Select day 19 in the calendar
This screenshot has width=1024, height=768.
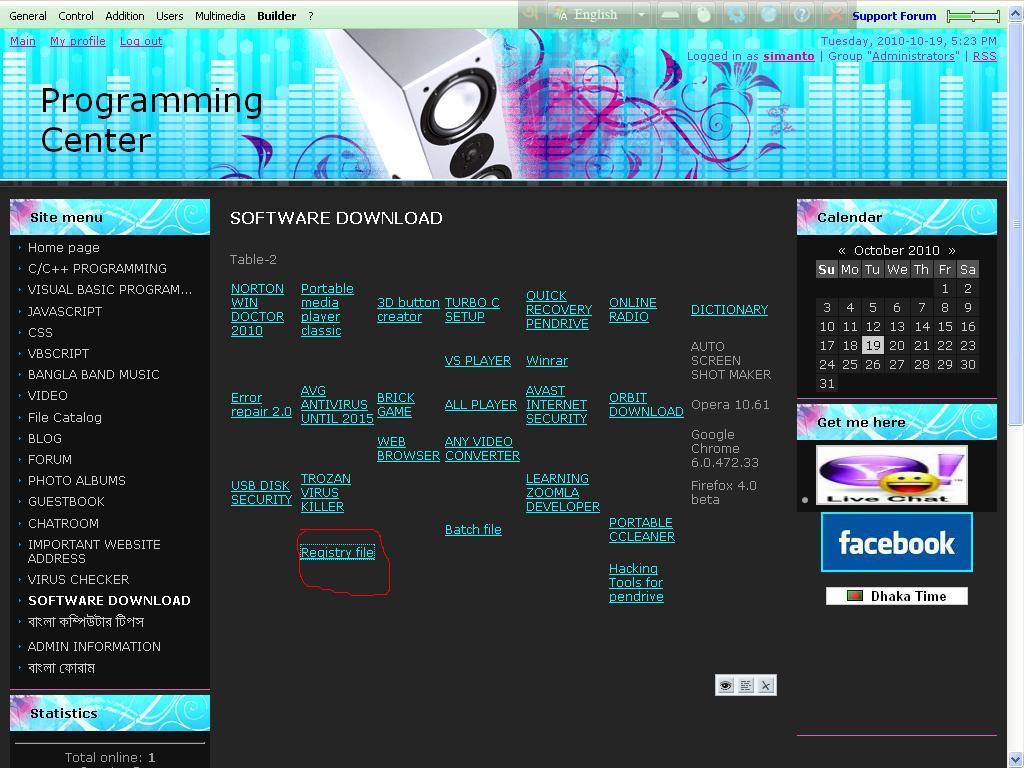pyautogui.click(x=873, y=345)
